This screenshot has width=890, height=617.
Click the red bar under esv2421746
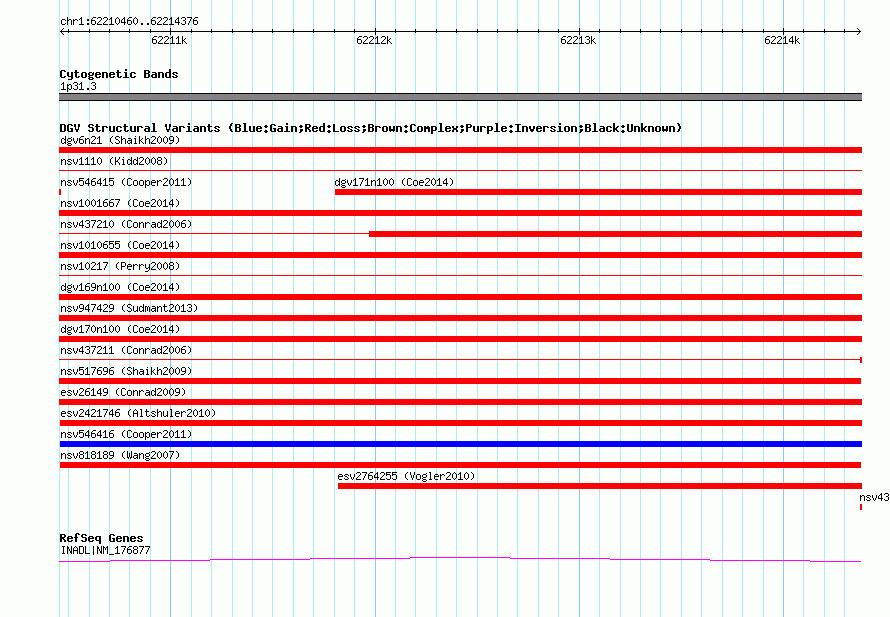460,423
